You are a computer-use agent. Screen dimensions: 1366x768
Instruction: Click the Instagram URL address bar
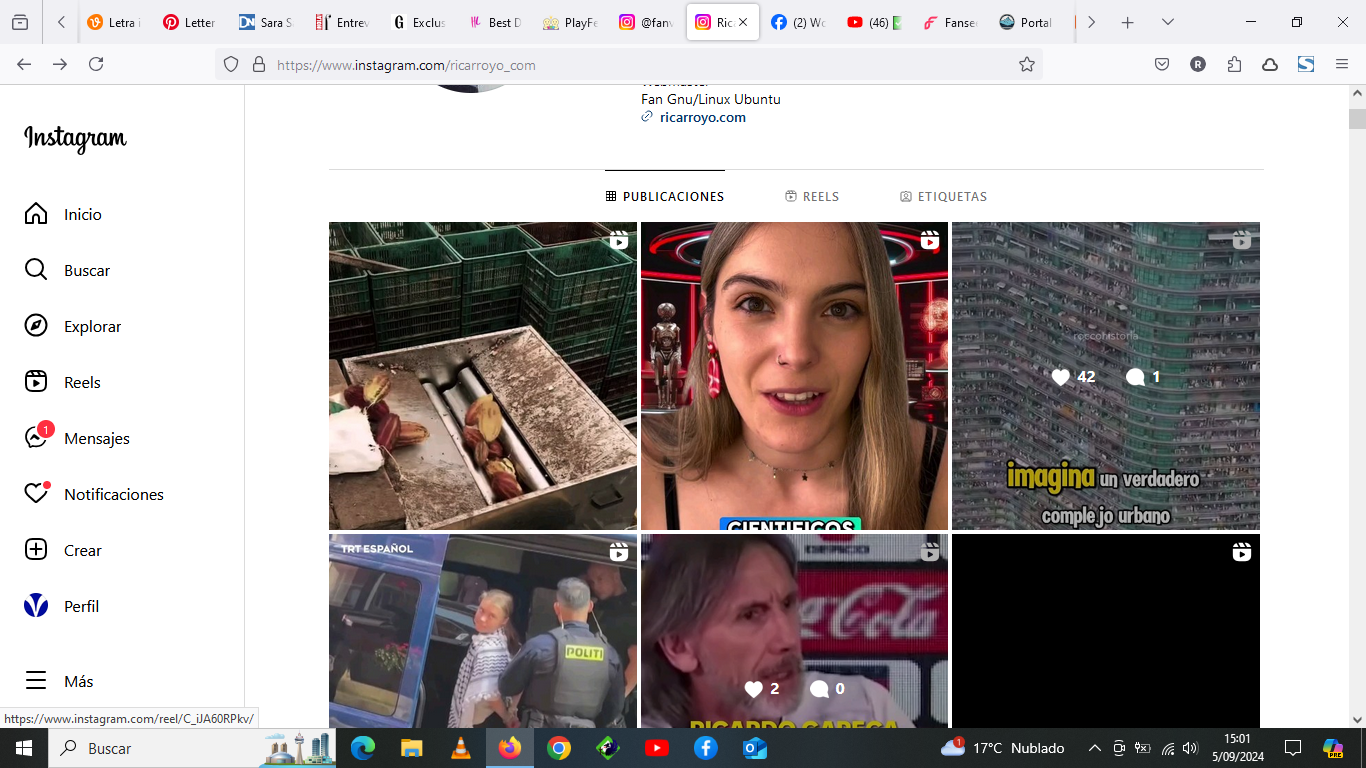point(630,65)
